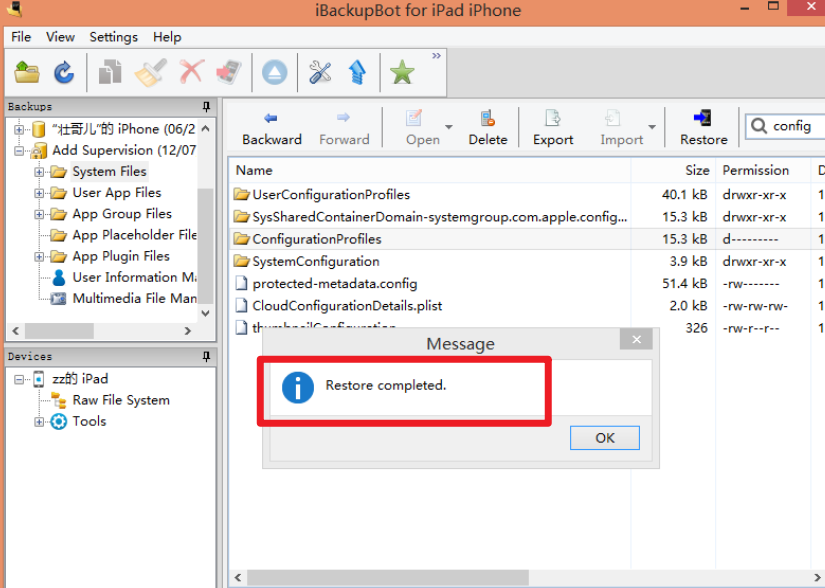This screenshot has height=588, width=825.
Task: Select User App Files folder
Action: [116, 192]
